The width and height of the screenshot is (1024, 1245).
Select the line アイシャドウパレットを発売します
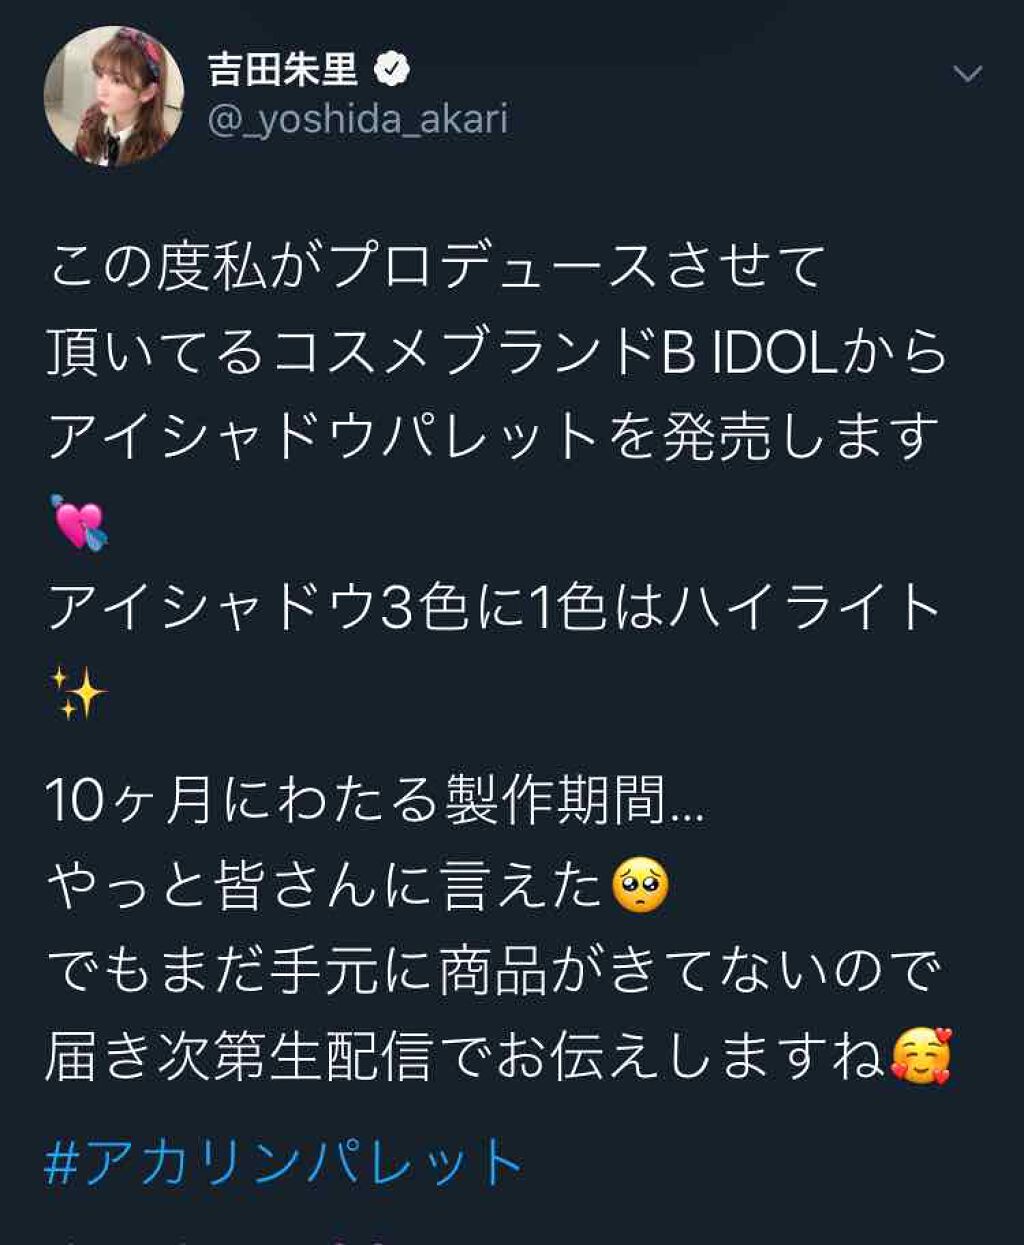point(494,439)
